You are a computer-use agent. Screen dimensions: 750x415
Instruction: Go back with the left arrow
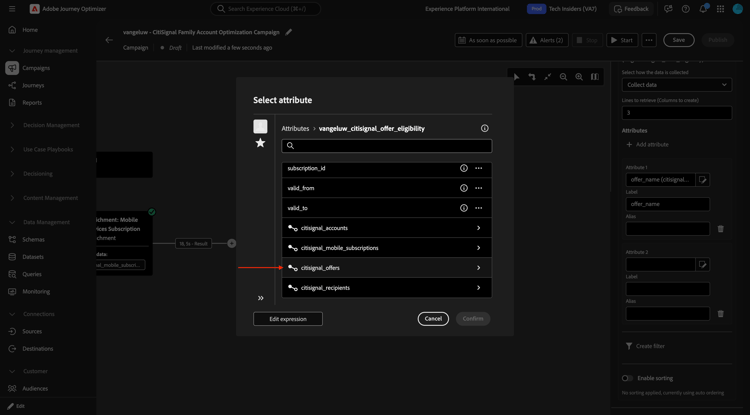click(109, 40)
